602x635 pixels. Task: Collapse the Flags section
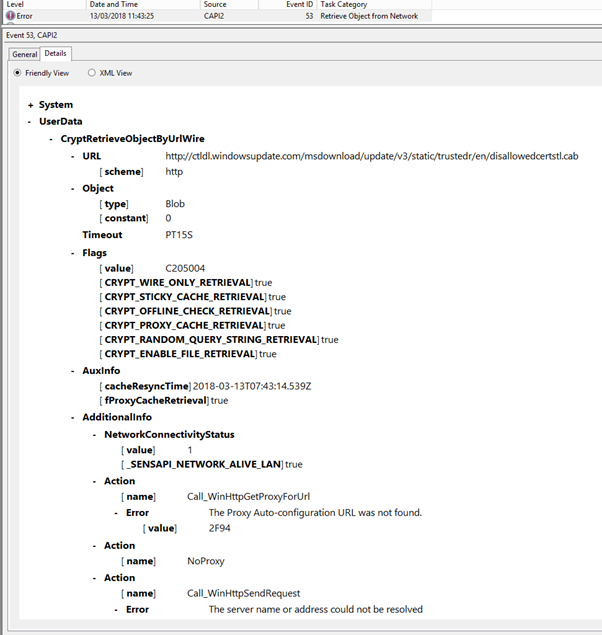73,253
